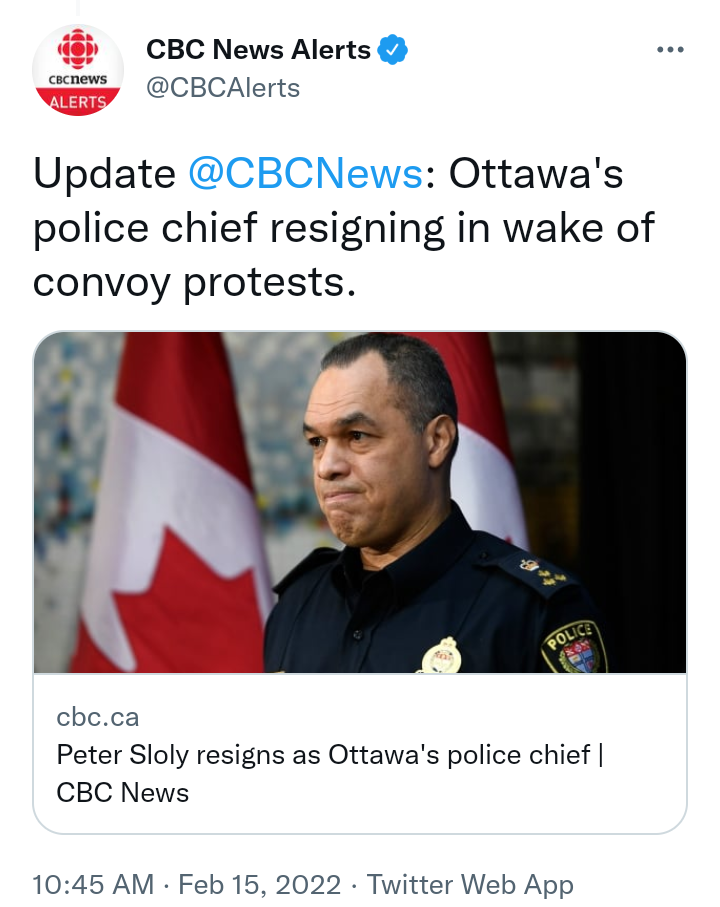The image size is (720, 907).
Task: Click the Feb 15, 2022 date
Action: [x=260, y=884]
